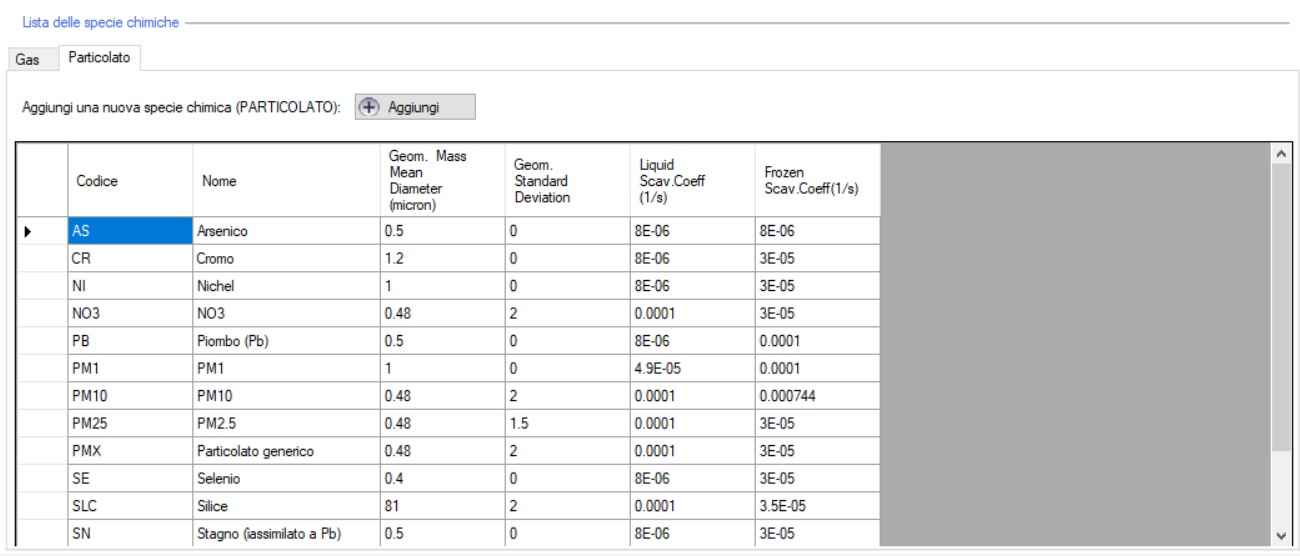Click the plus icon on Aggiungi button
This screenshot has width=1300, height=556.
tap(371, 107)
